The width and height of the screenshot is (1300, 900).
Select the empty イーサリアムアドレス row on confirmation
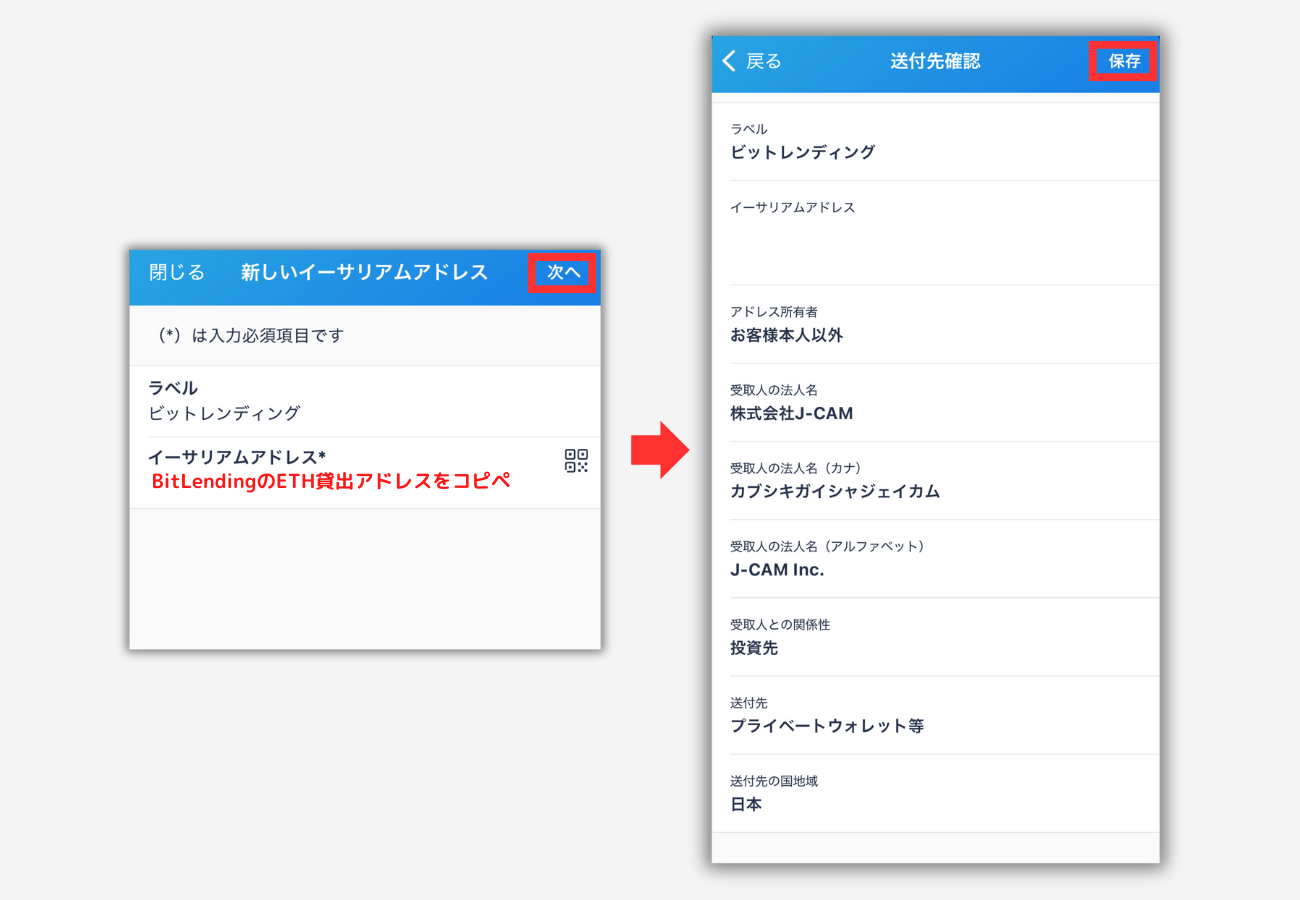935,233
